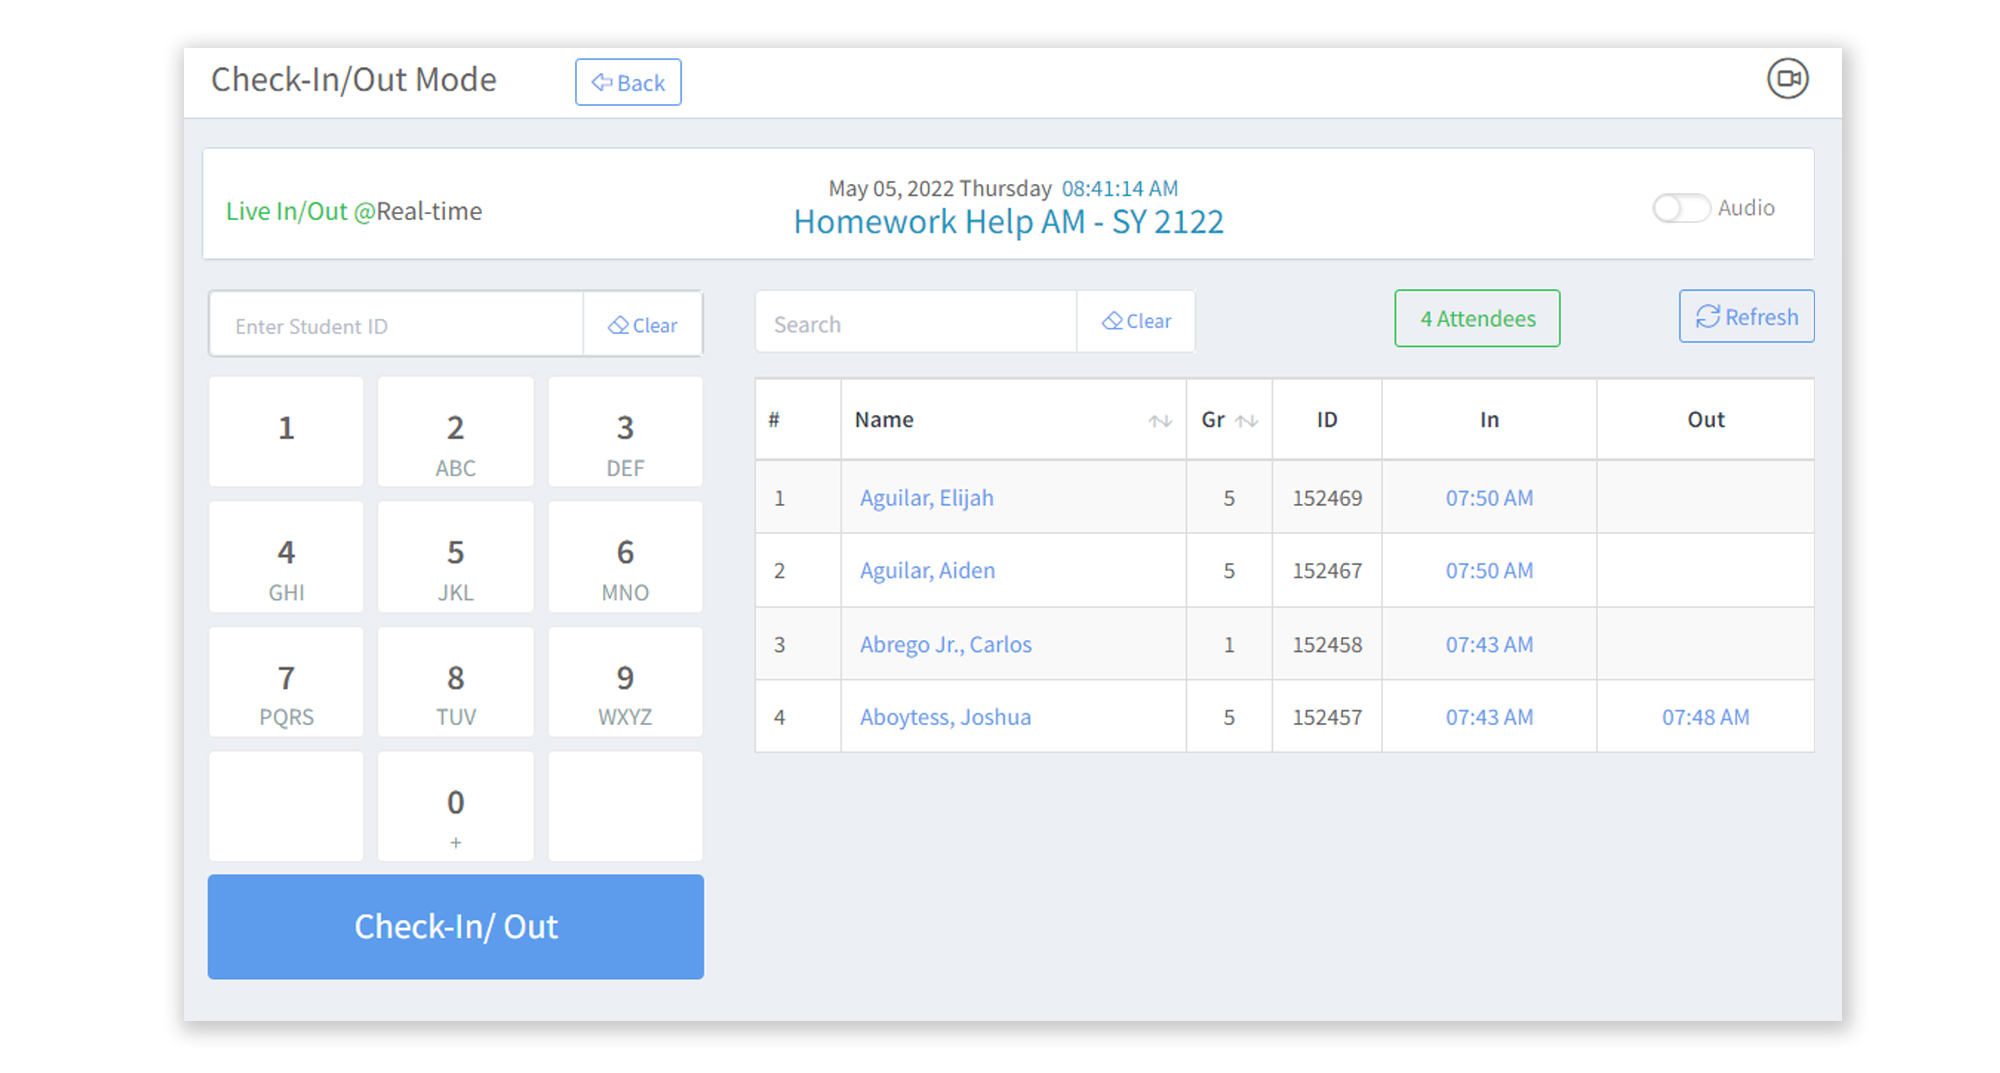The height and width of the screenshot is (1073, 2000).
Task: Click into the Search input field
Action: [x=916, y=324]
